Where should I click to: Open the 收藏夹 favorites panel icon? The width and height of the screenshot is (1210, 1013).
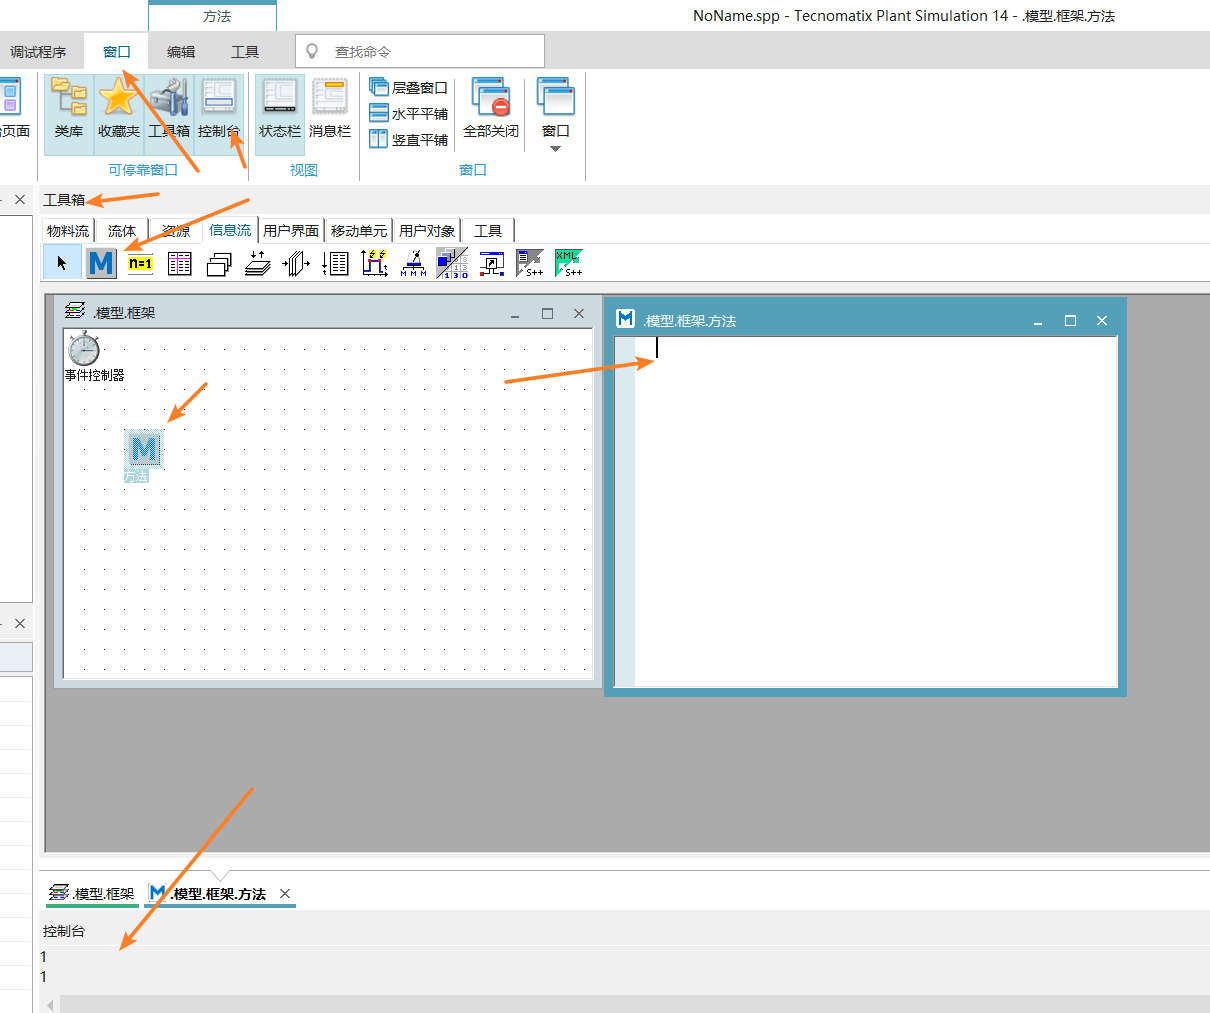pyautogui.click(x=119, y=112)
